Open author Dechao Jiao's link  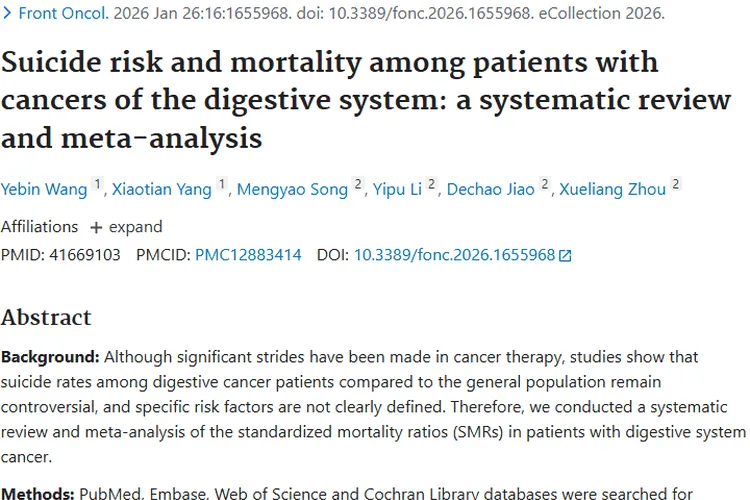point(490,189)
